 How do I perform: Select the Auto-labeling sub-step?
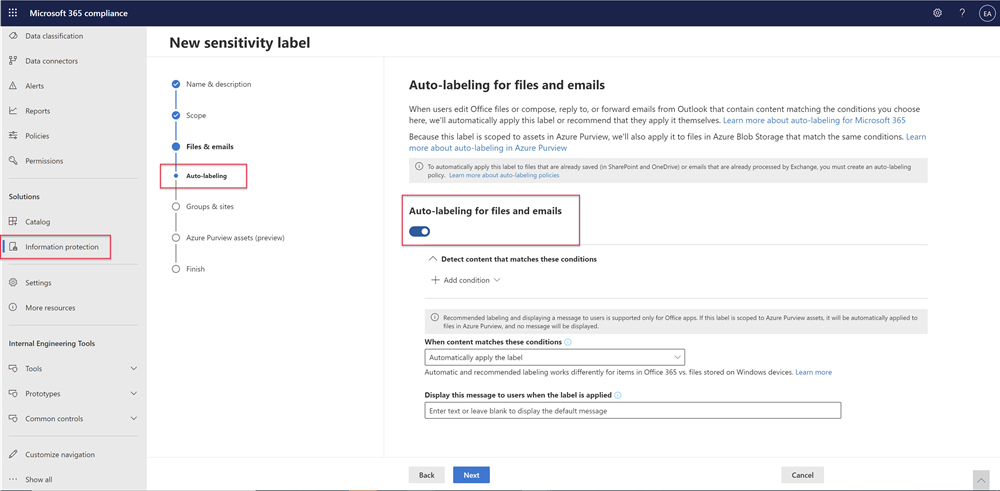207,175
